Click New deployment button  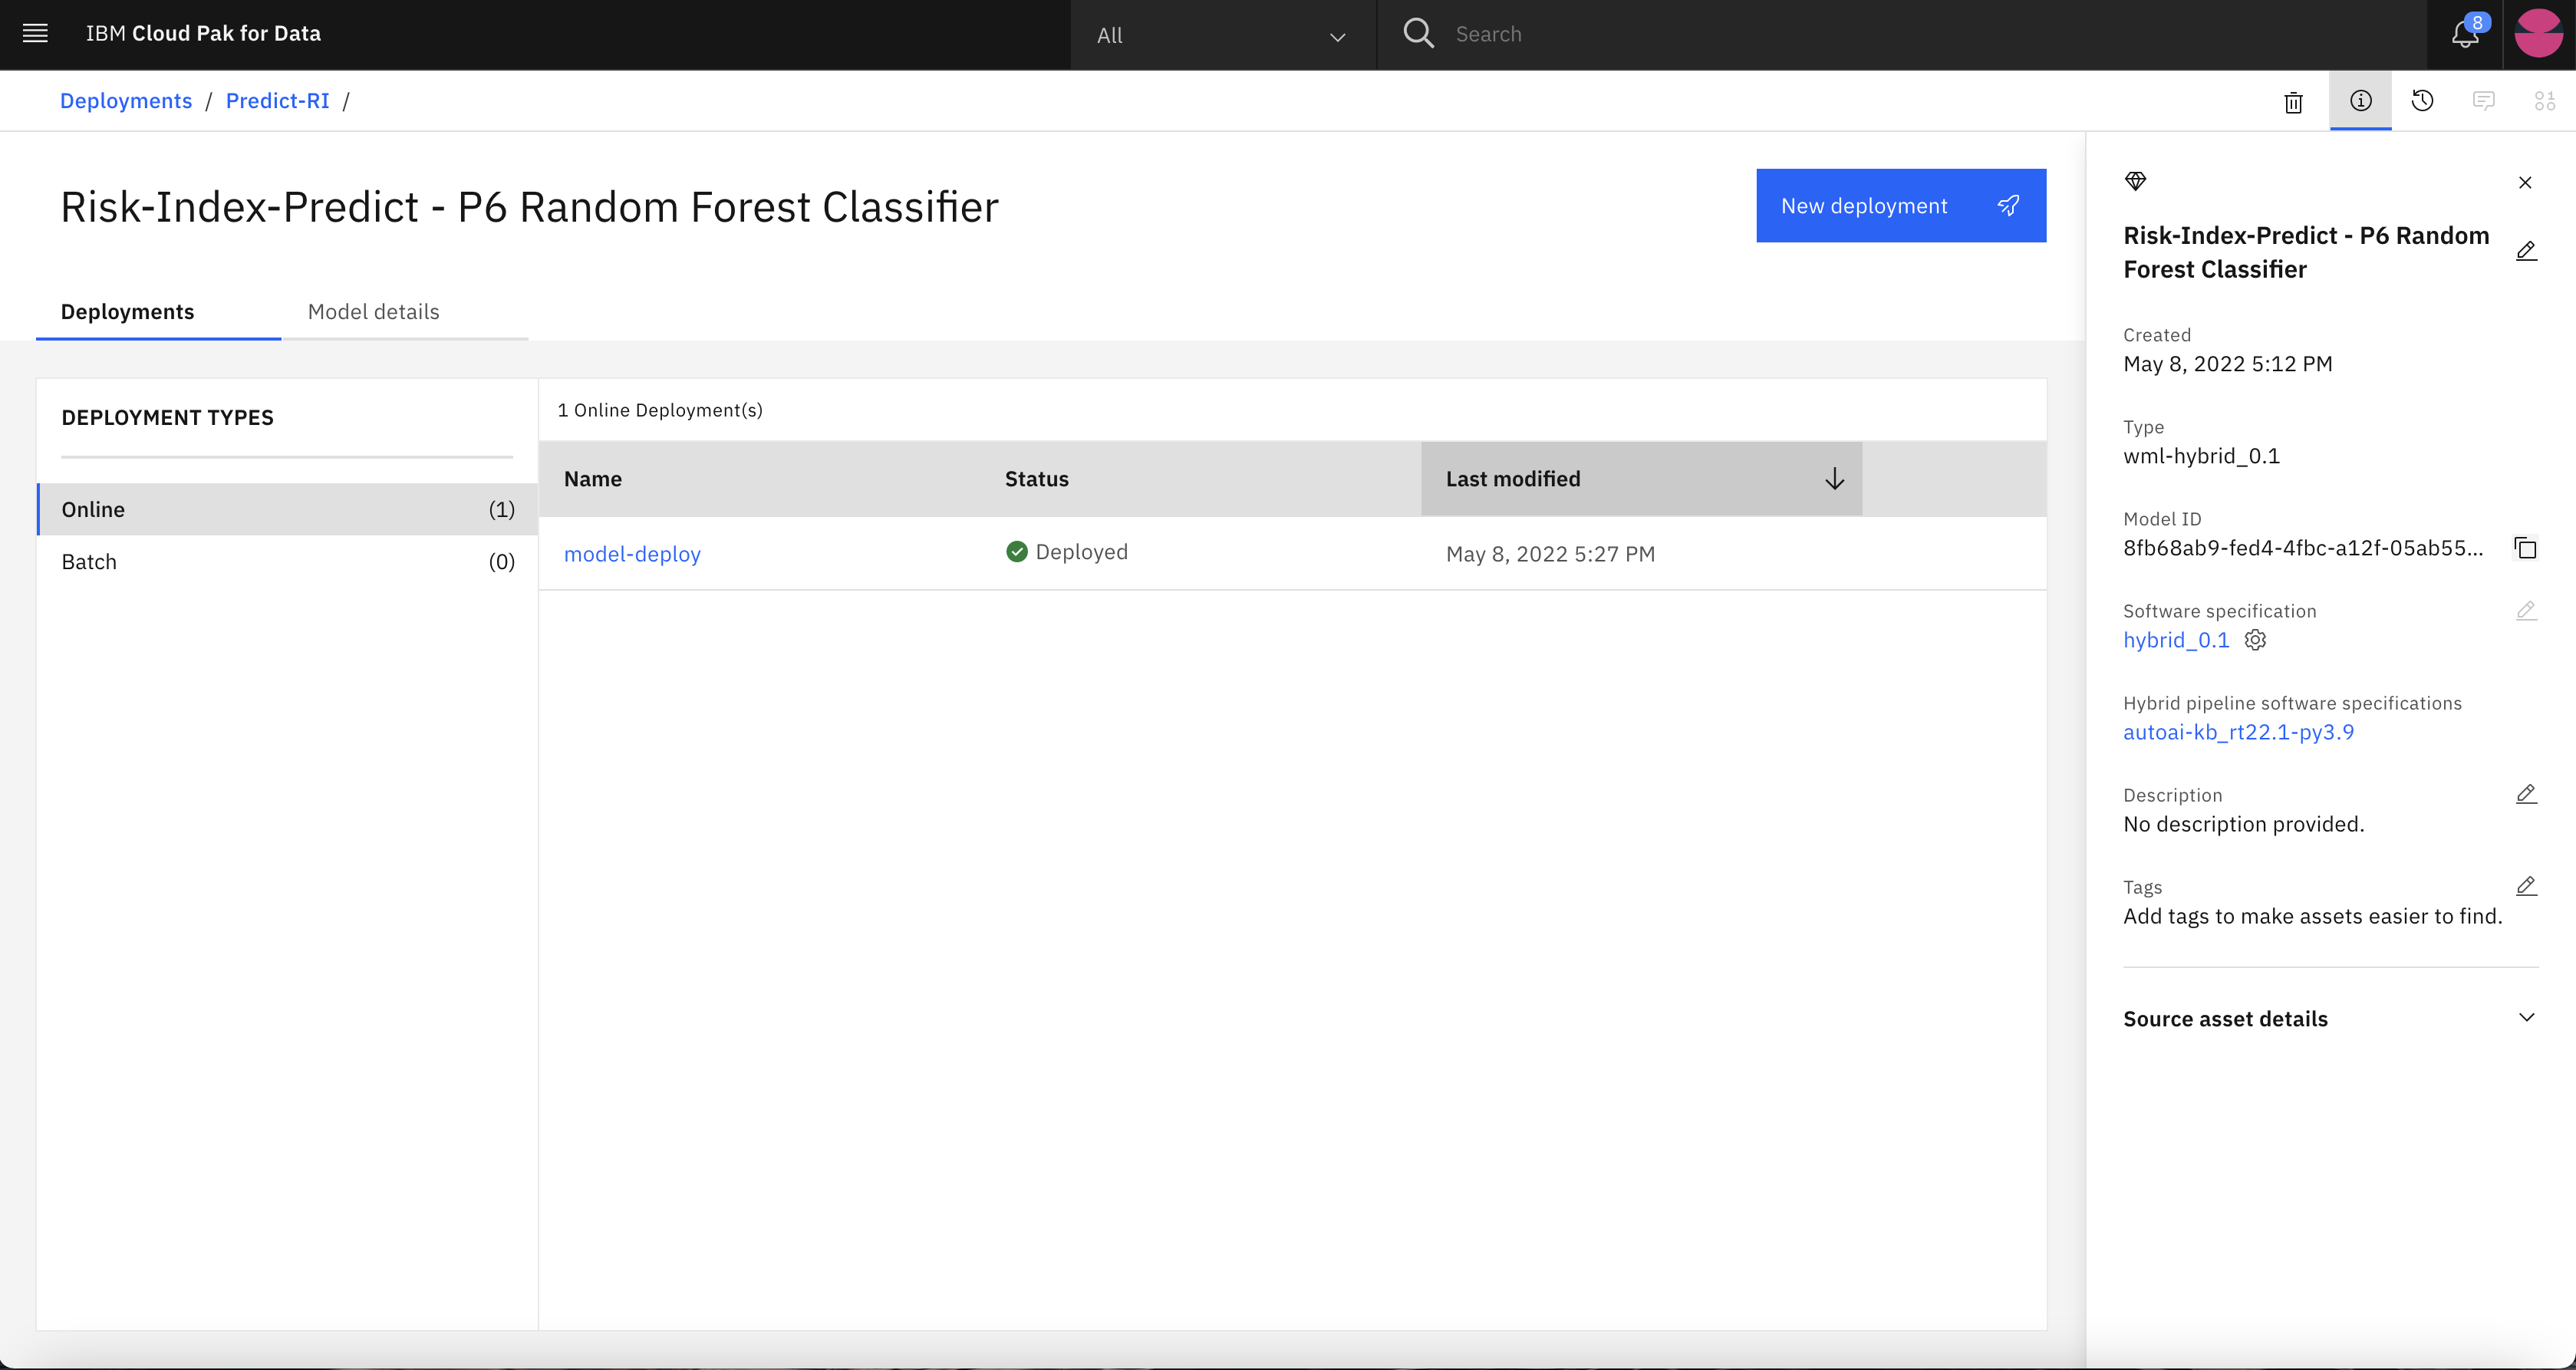pyautogui.click(x=1901, y=205)
